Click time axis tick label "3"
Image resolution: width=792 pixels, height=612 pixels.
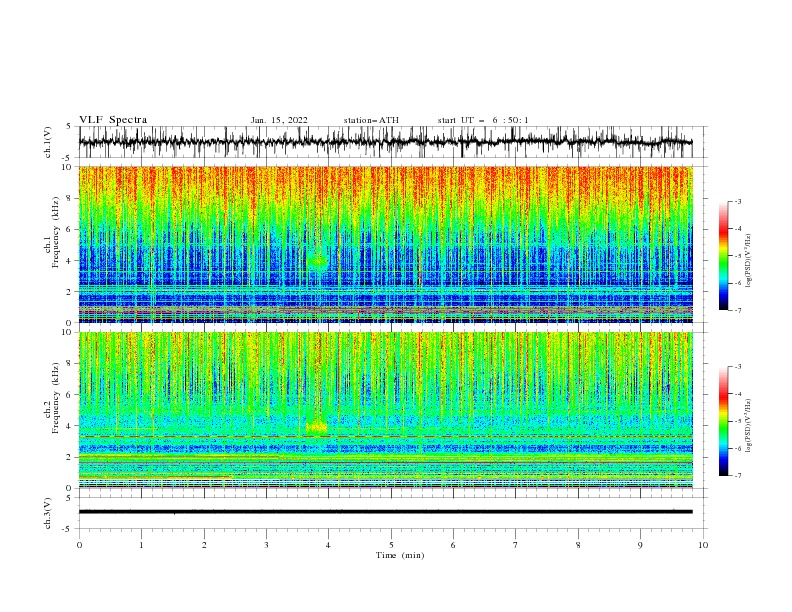click(267, 545)
